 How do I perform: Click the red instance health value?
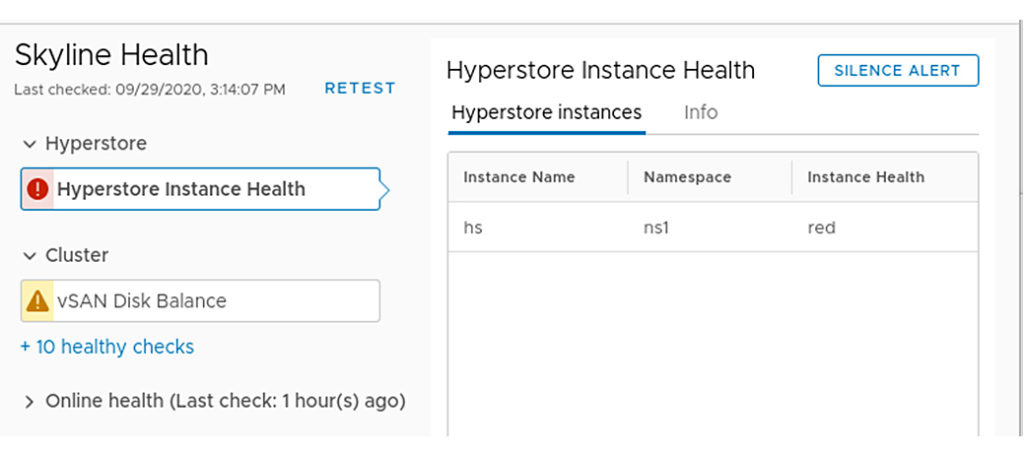821,227
